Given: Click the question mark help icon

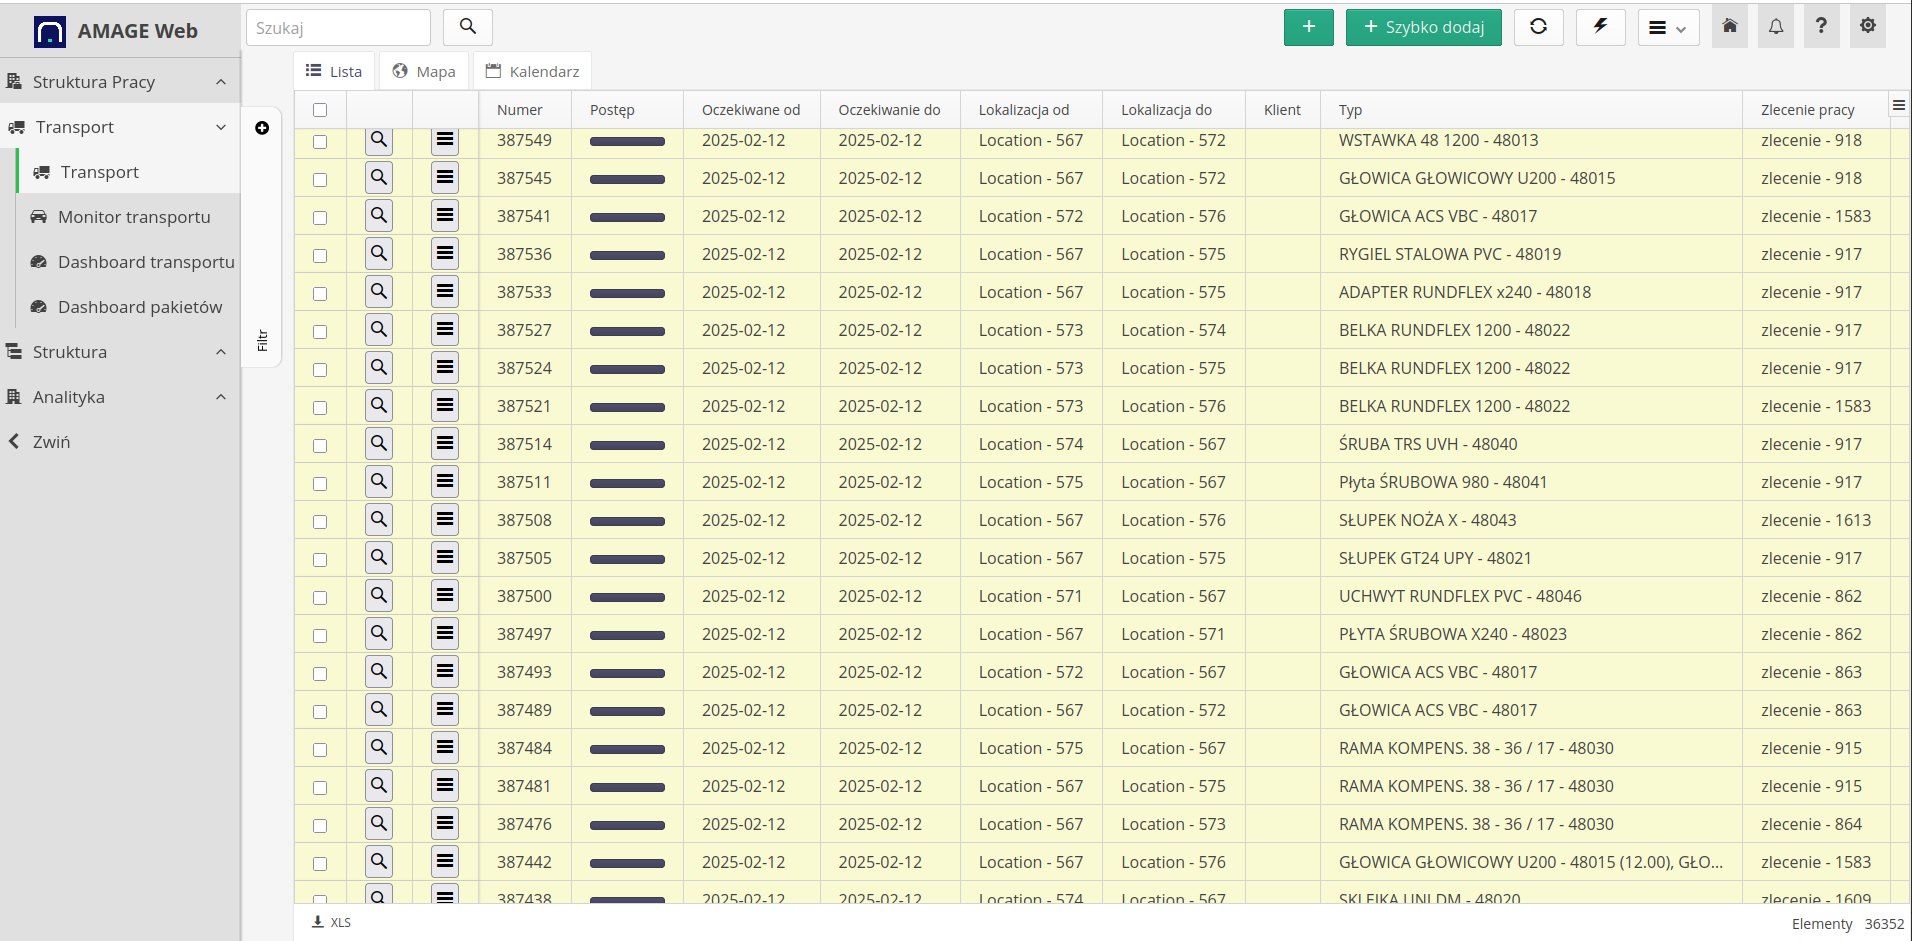Looking at the screenshot, I should [x=1821, y=27].
